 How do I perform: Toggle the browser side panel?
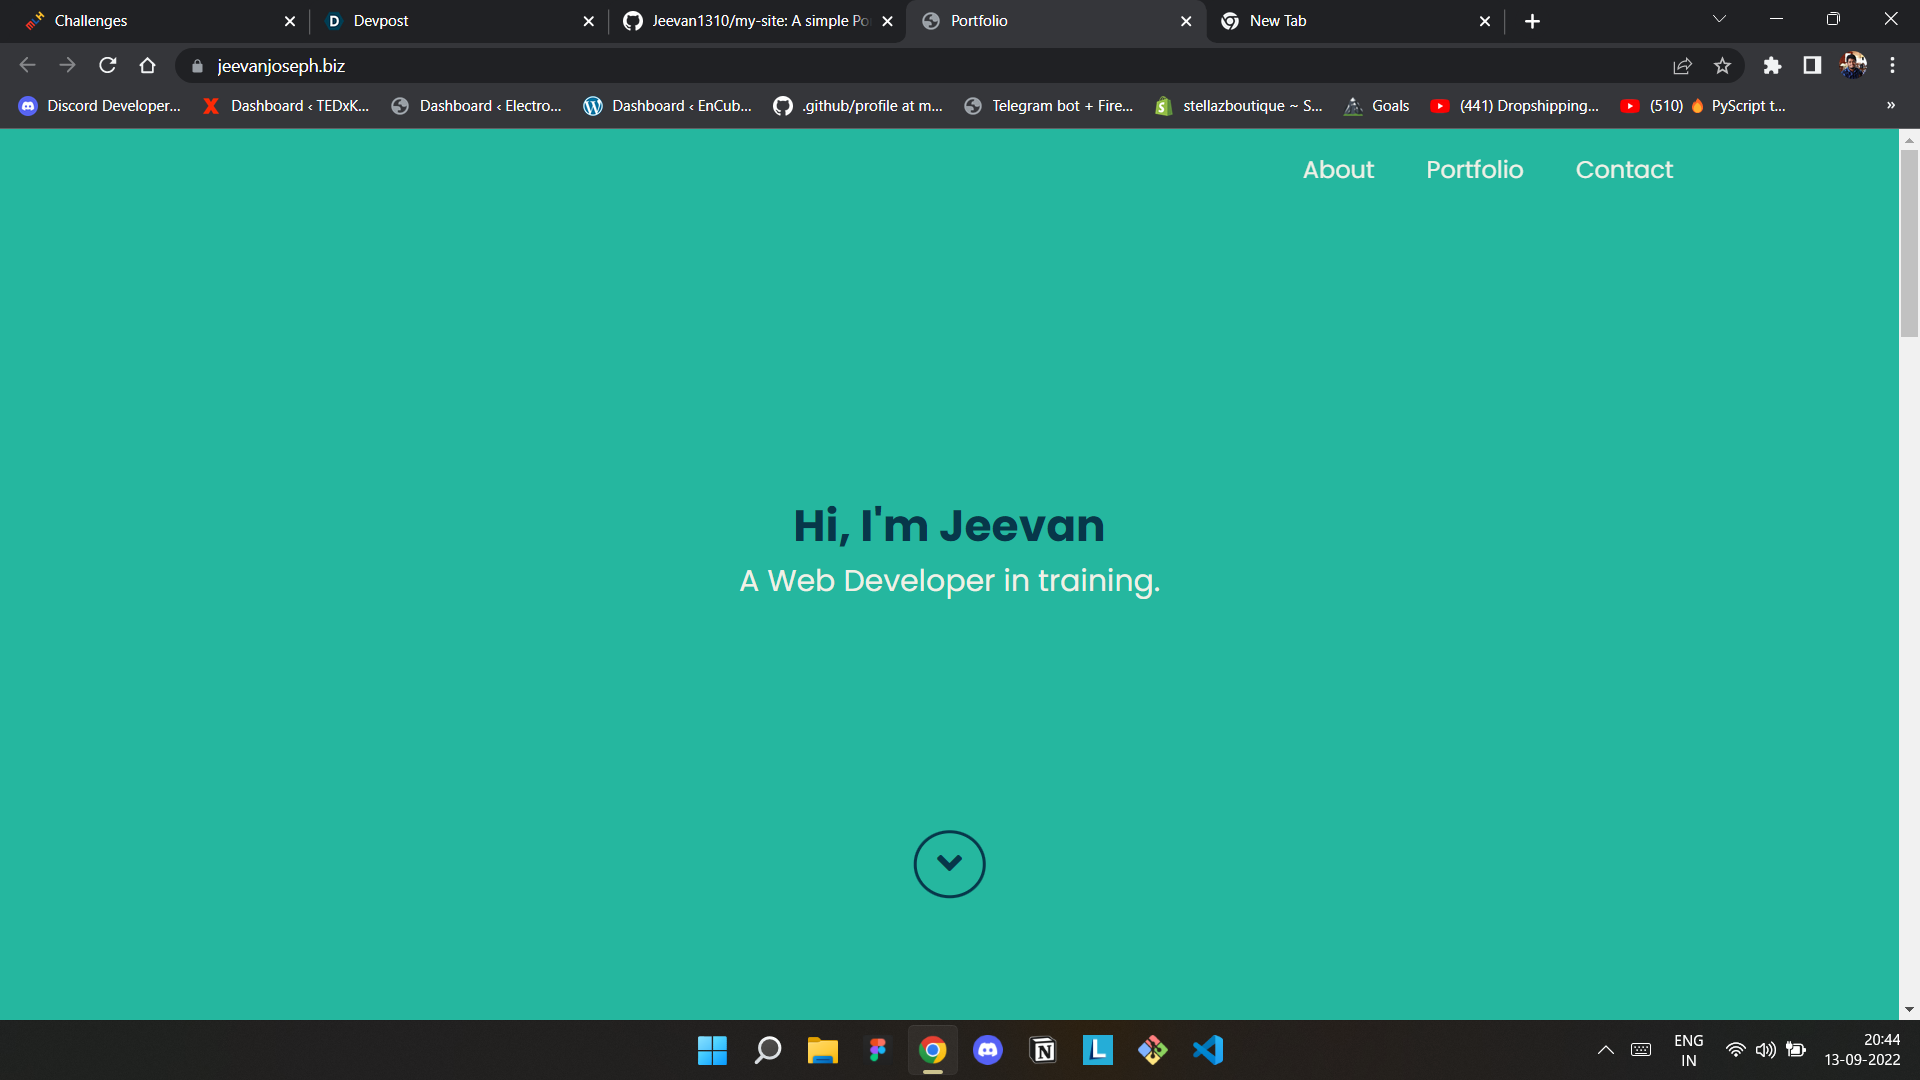click(1812, 66)
